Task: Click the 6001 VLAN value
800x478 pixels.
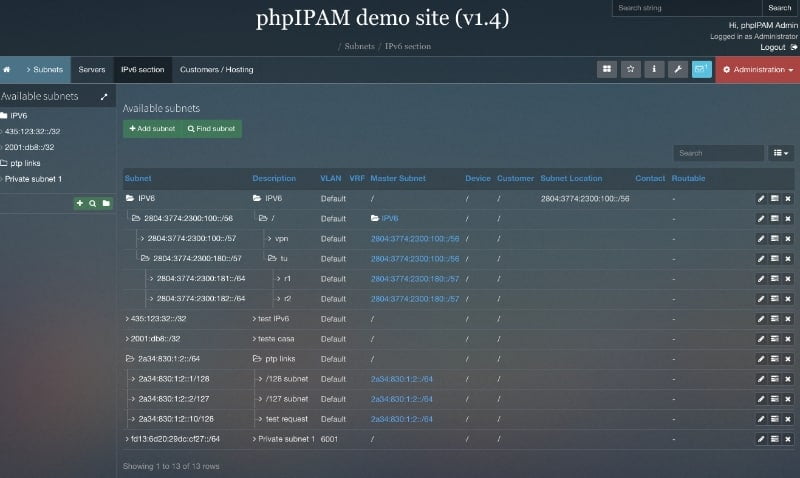Action: (329, 439)
